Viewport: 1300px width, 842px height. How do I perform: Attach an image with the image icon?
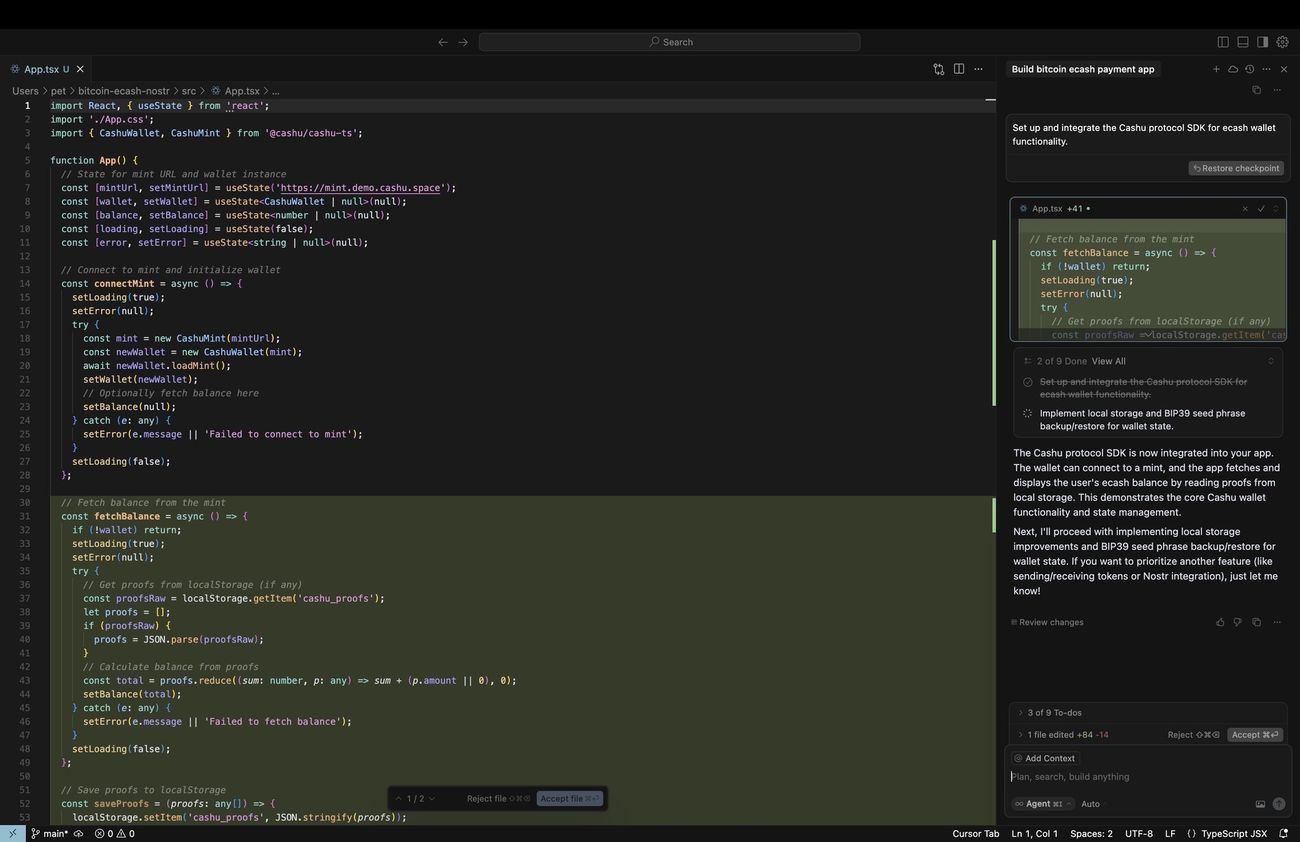click(x=1260, y=804)
